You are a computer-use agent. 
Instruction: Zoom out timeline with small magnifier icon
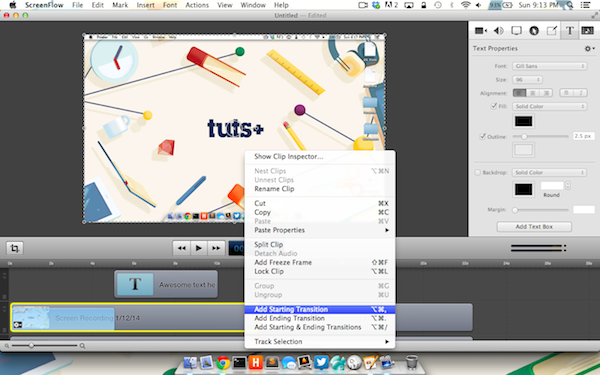(x=7, y=346)
